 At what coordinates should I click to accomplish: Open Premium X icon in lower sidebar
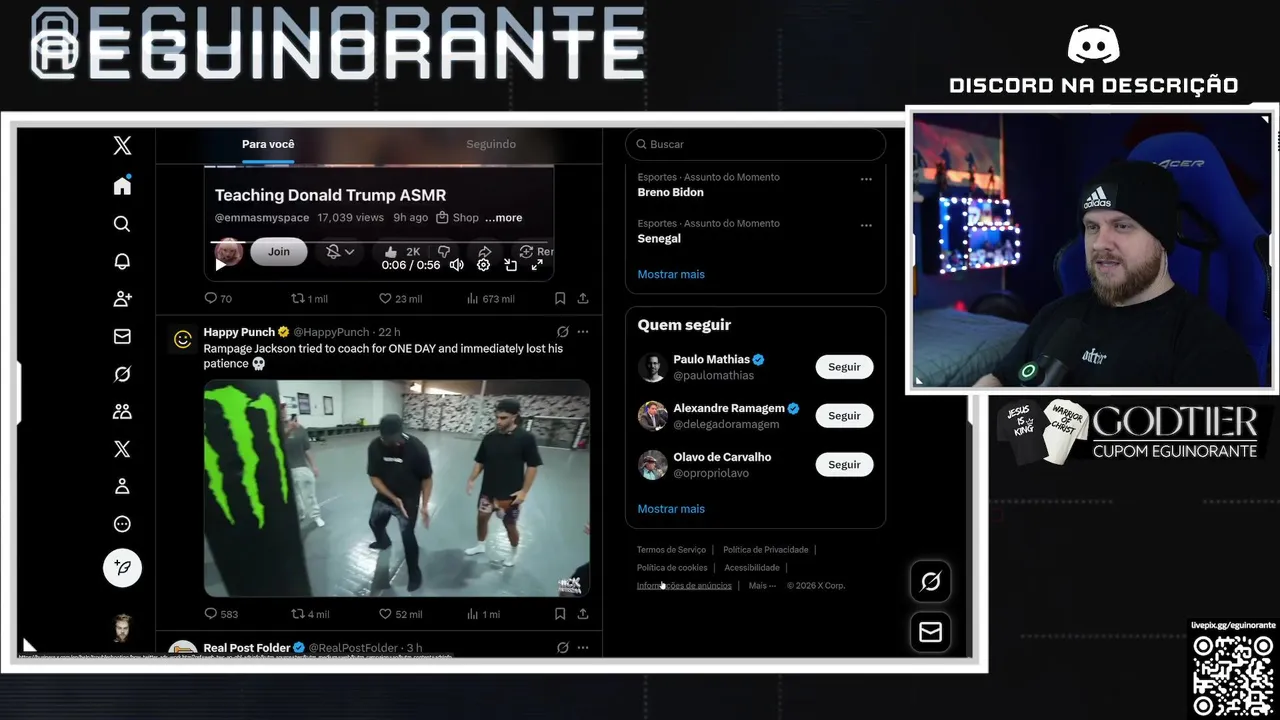coord(122,449)
